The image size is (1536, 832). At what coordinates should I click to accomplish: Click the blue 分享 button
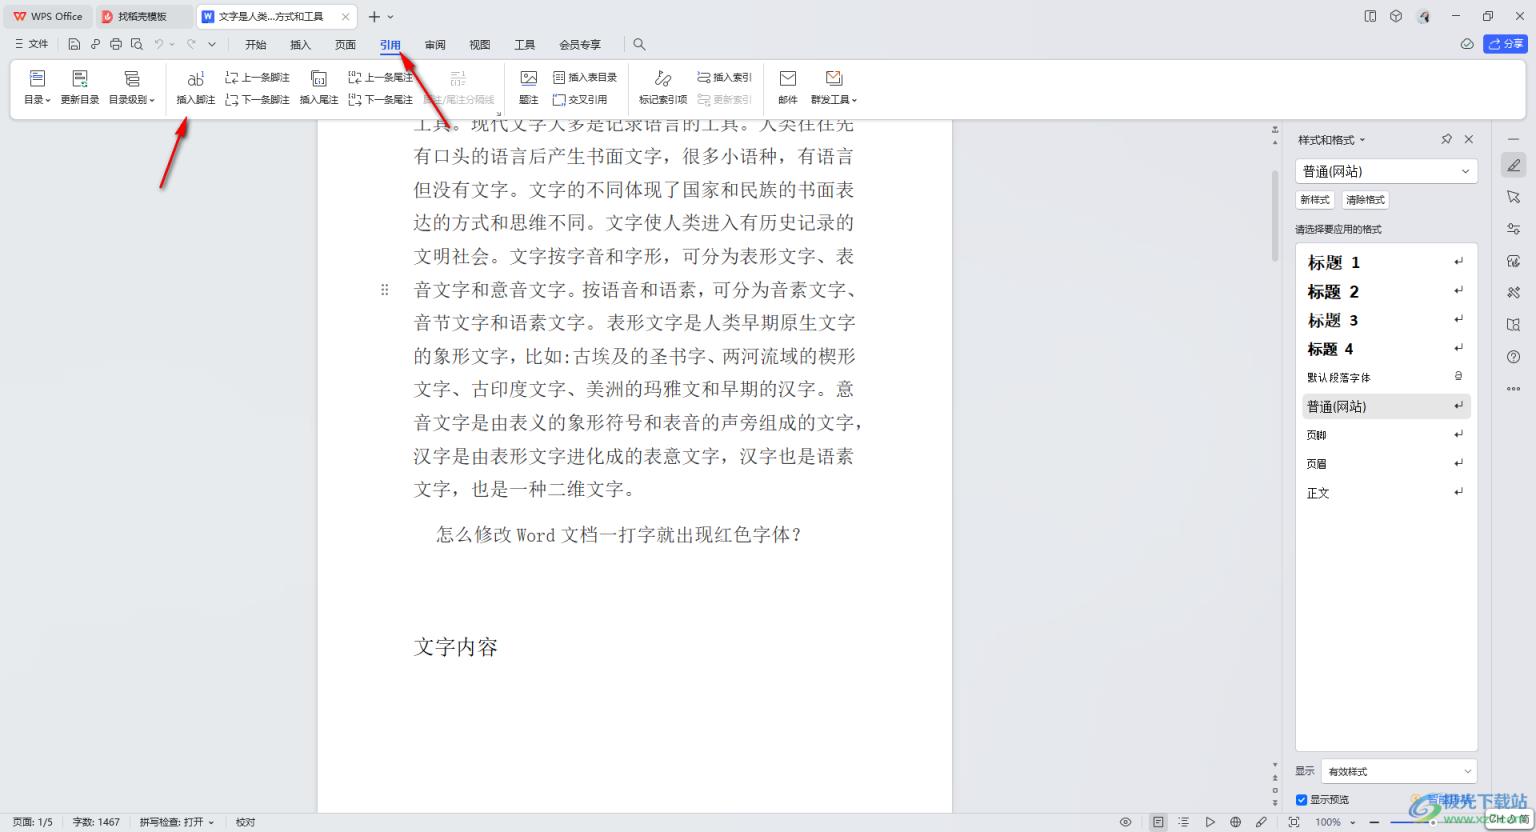pyautogui.click(x=1505, y=44)
